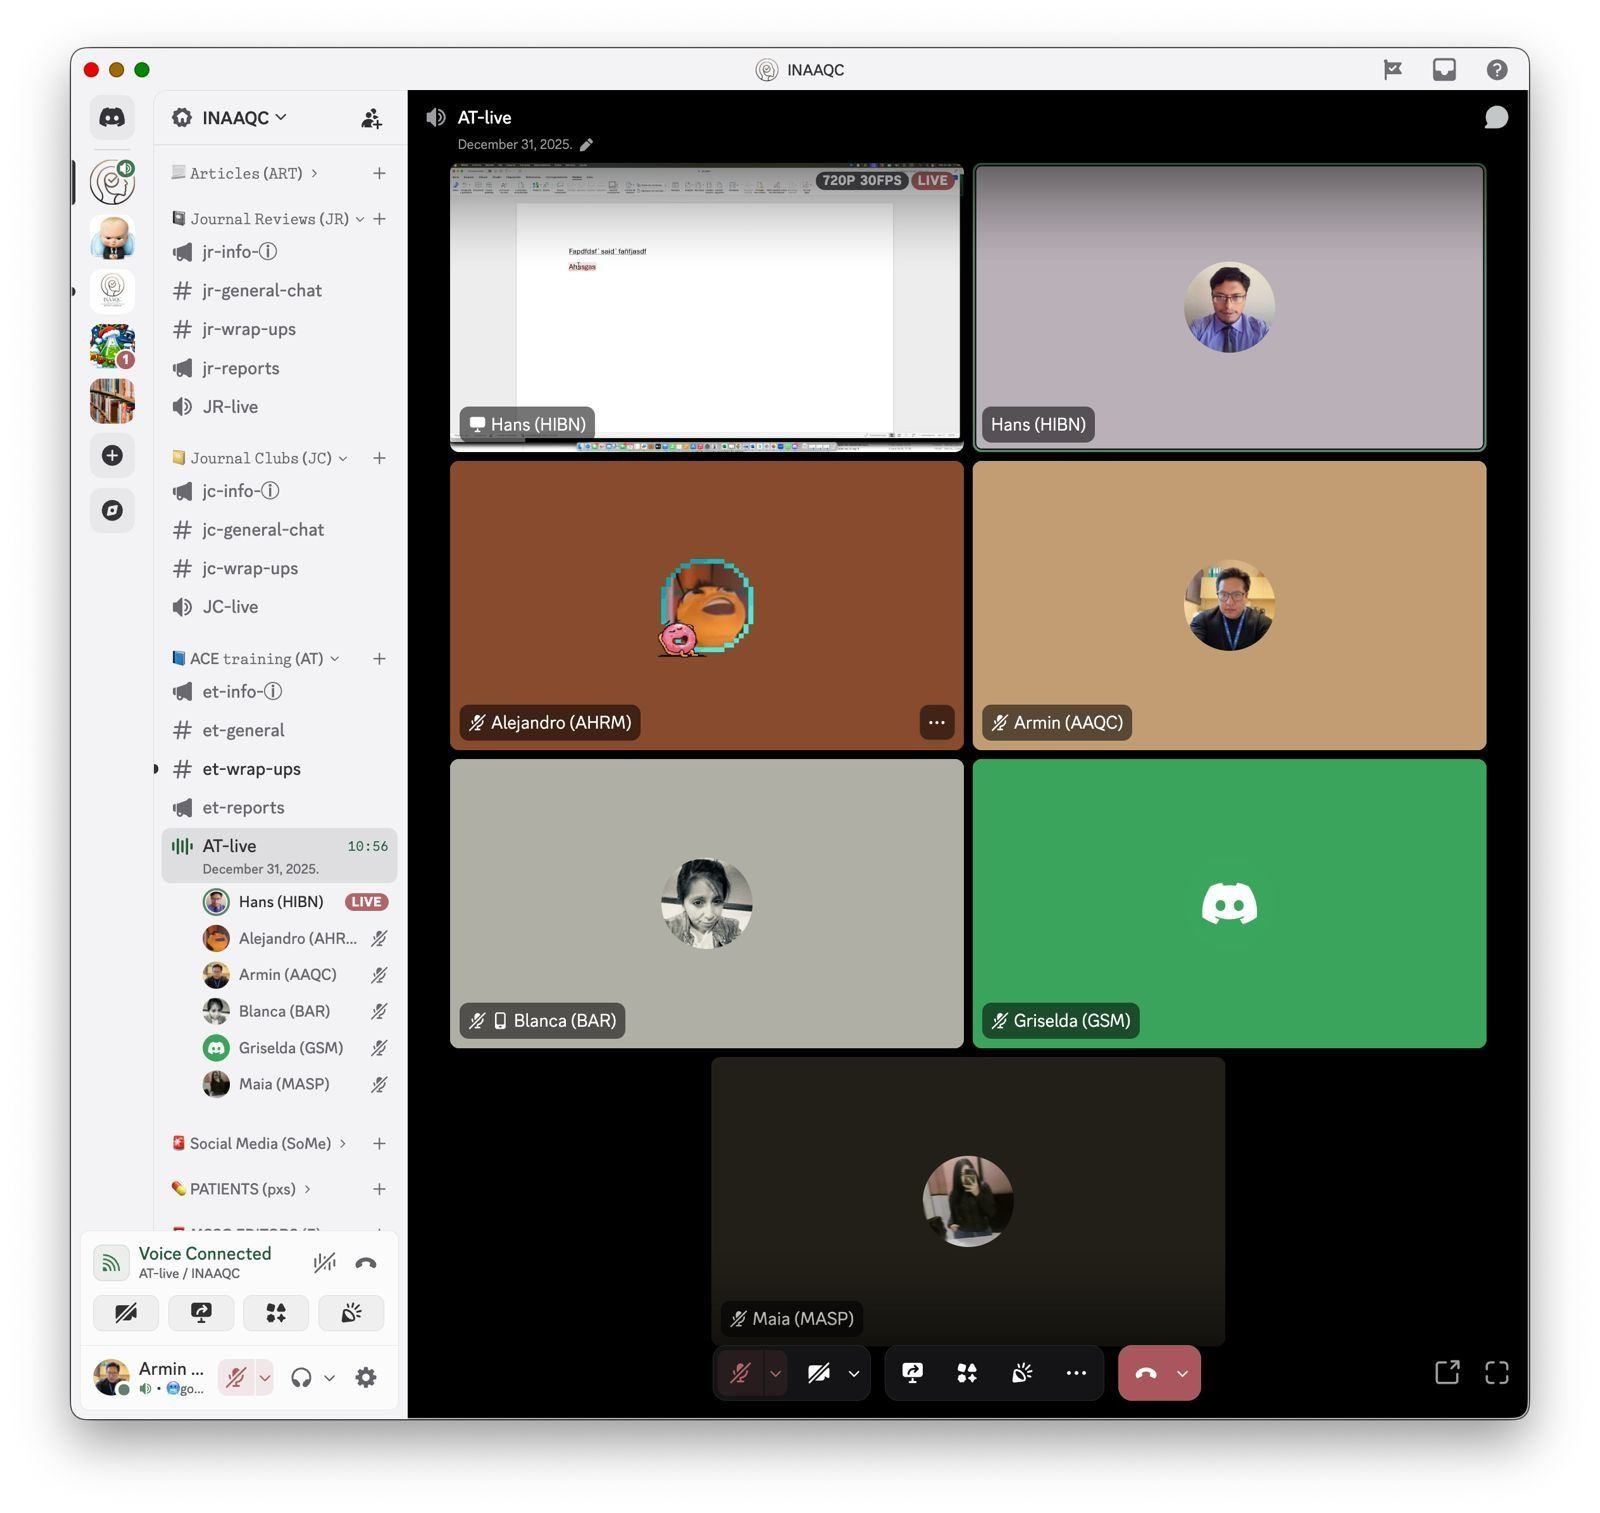Switch to the et-wrap-ups channel
1600x1513 pixels.
(x=251, y=768)
